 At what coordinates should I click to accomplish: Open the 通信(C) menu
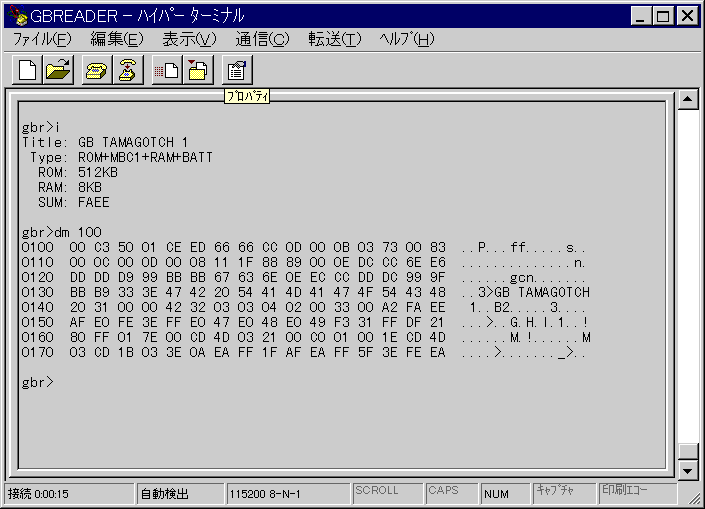pyautogui.click(x=262, y=39)
